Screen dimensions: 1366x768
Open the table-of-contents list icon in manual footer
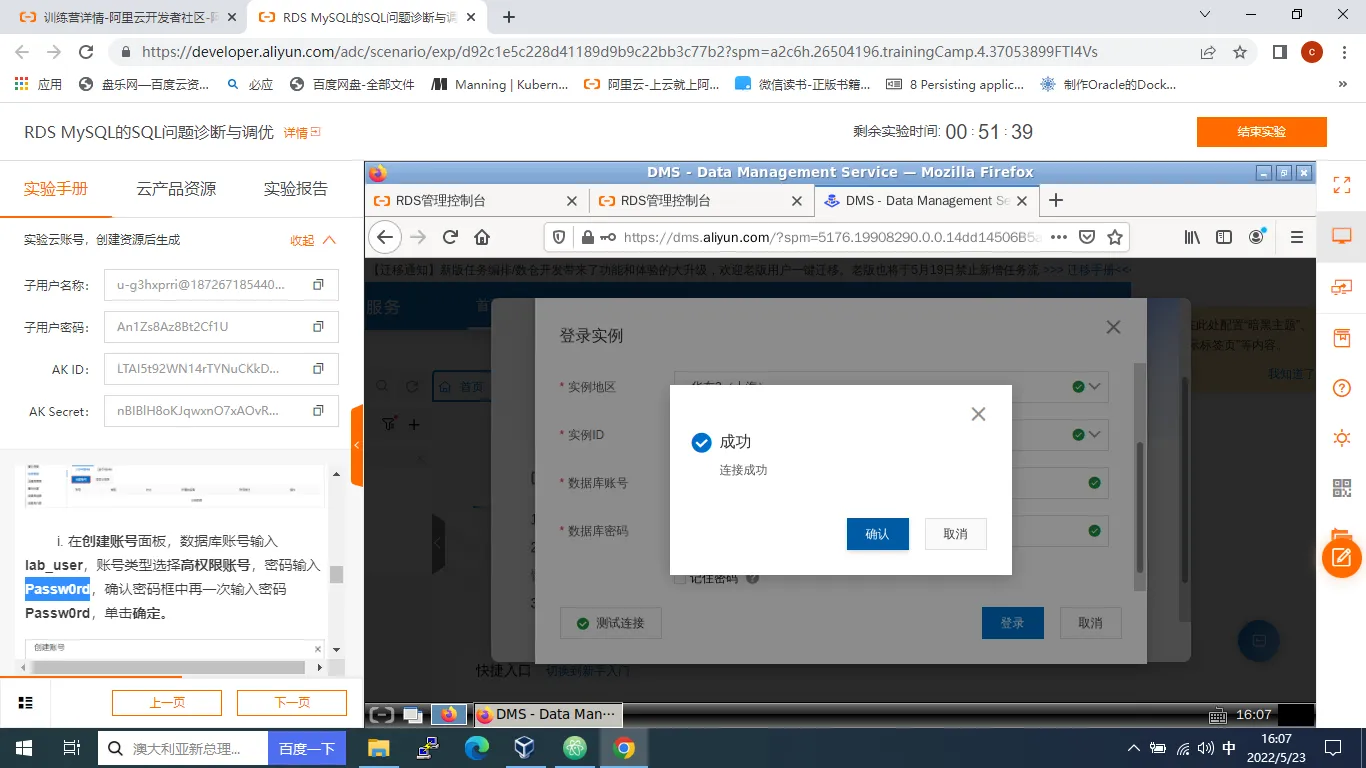(26, 703)
